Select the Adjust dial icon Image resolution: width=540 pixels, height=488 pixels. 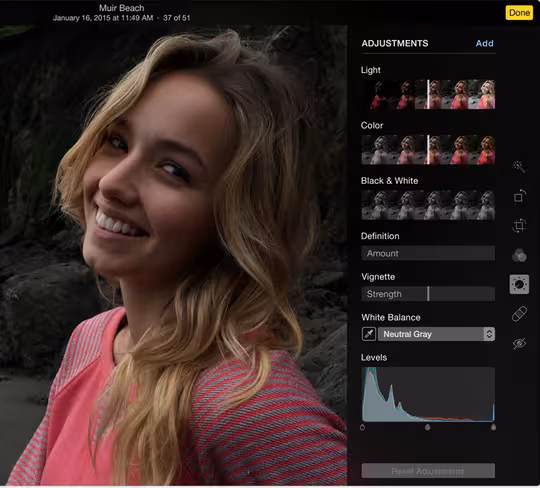tap(519, 284)
